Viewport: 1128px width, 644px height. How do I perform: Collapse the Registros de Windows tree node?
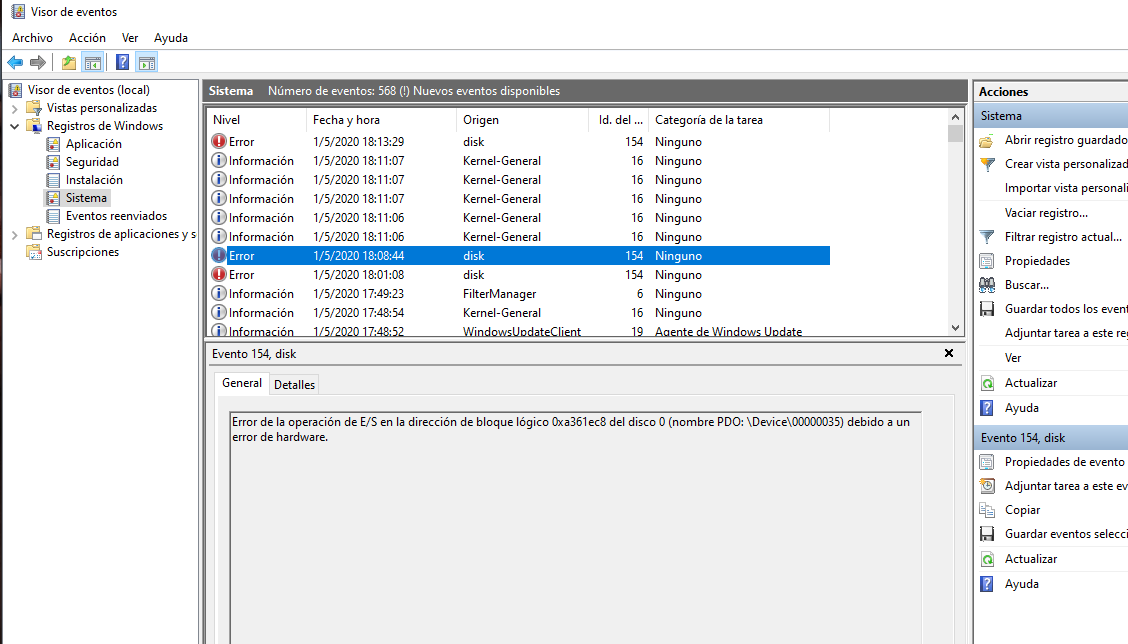[x=14, y=126]
